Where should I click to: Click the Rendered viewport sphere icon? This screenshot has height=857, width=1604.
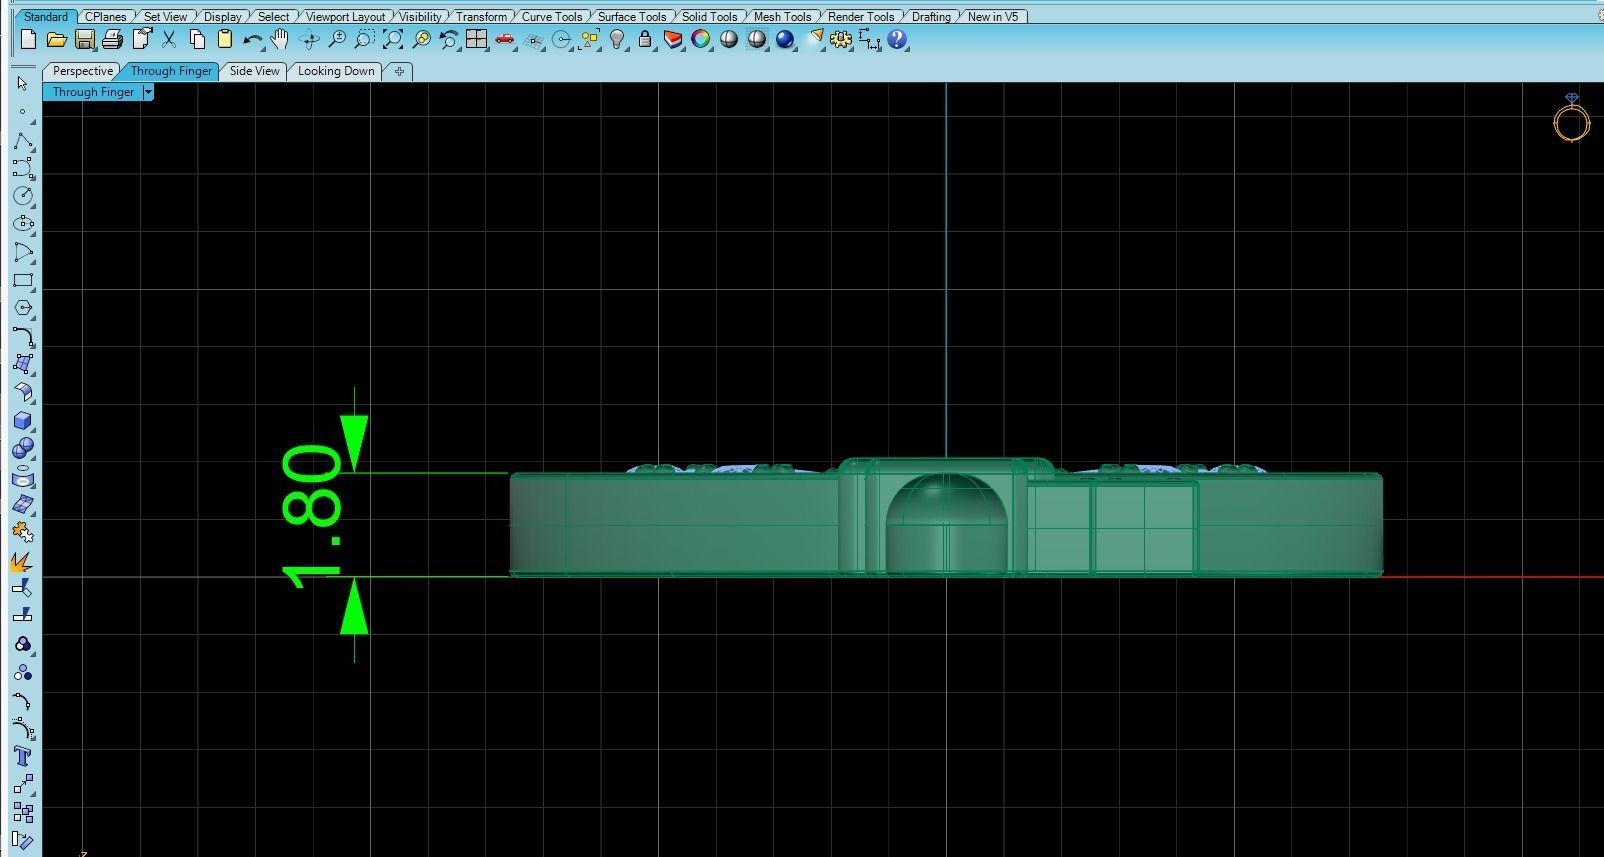(x=757, y=40)
